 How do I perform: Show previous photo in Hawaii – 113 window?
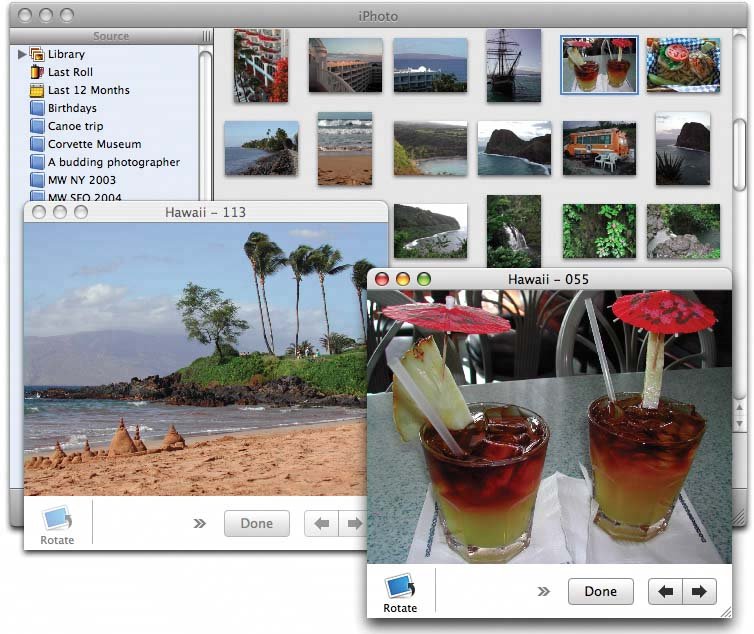click(322, 523)
